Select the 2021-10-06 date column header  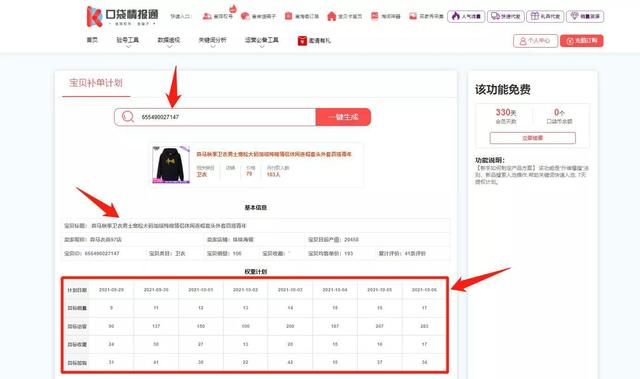tap(424, 290)
